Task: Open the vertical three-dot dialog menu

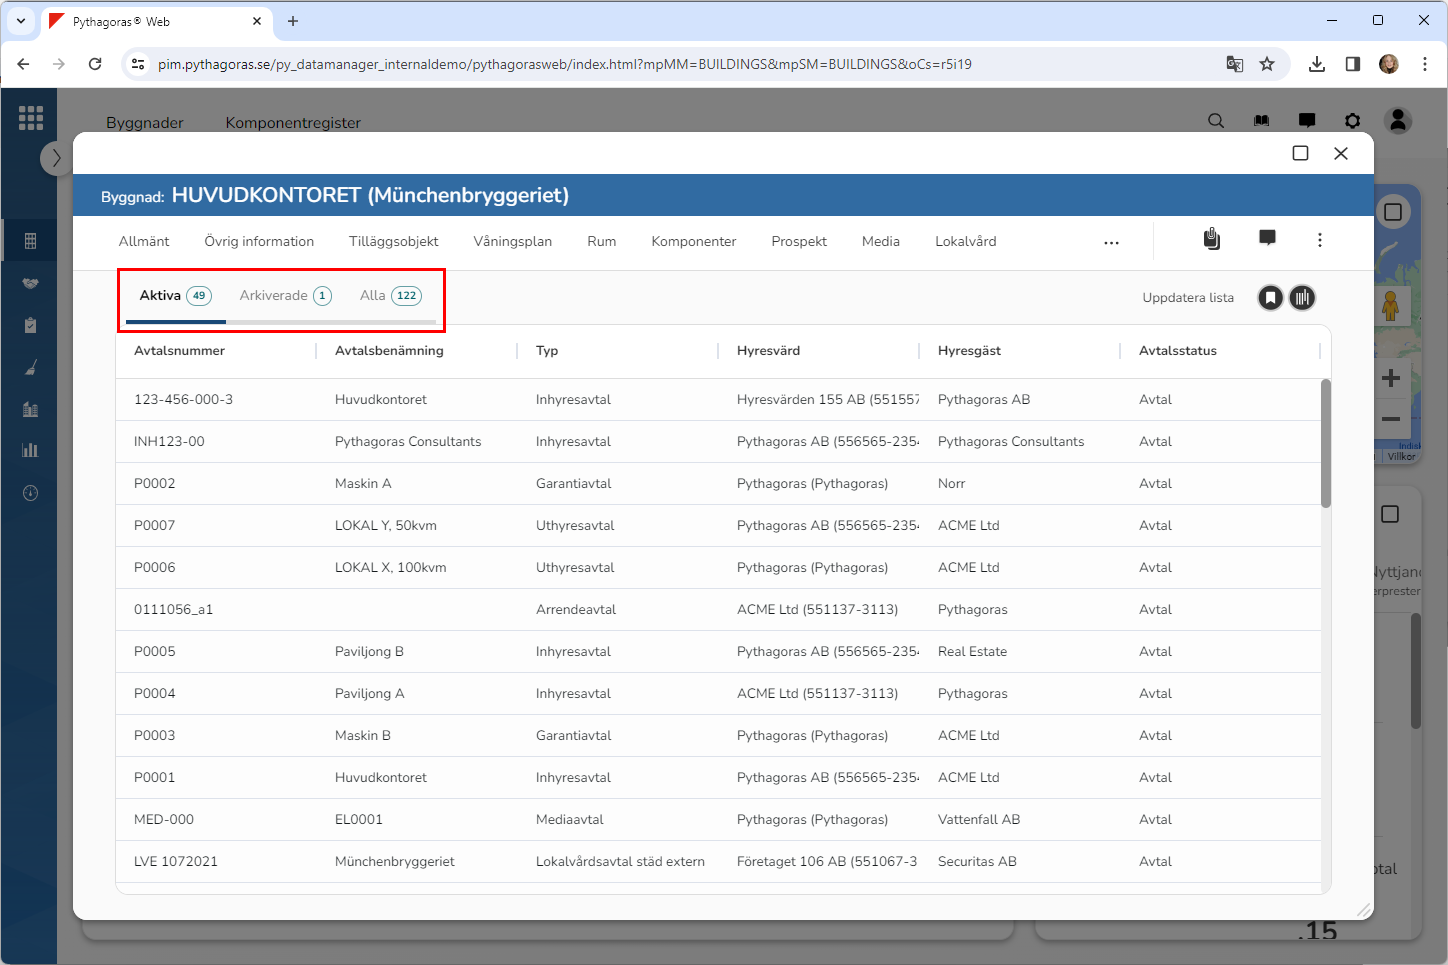Action: (x=1320, y=240)
